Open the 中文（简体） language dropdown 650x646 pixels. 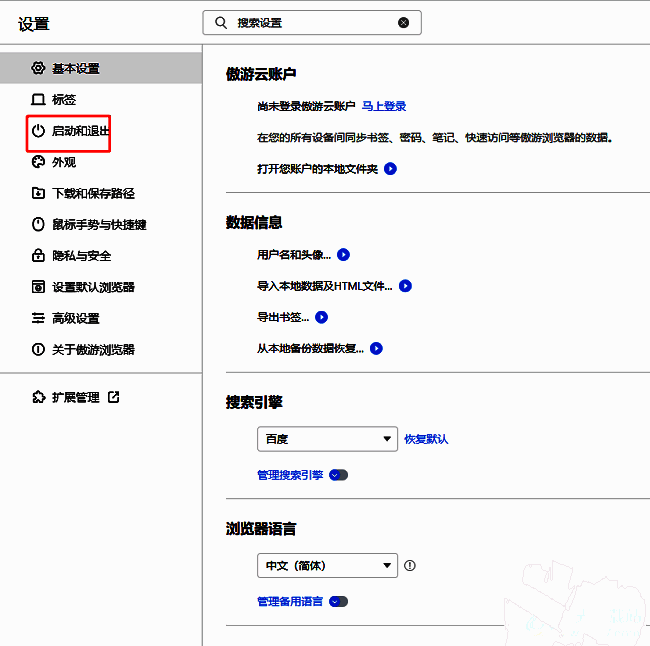tap(327, 566)
